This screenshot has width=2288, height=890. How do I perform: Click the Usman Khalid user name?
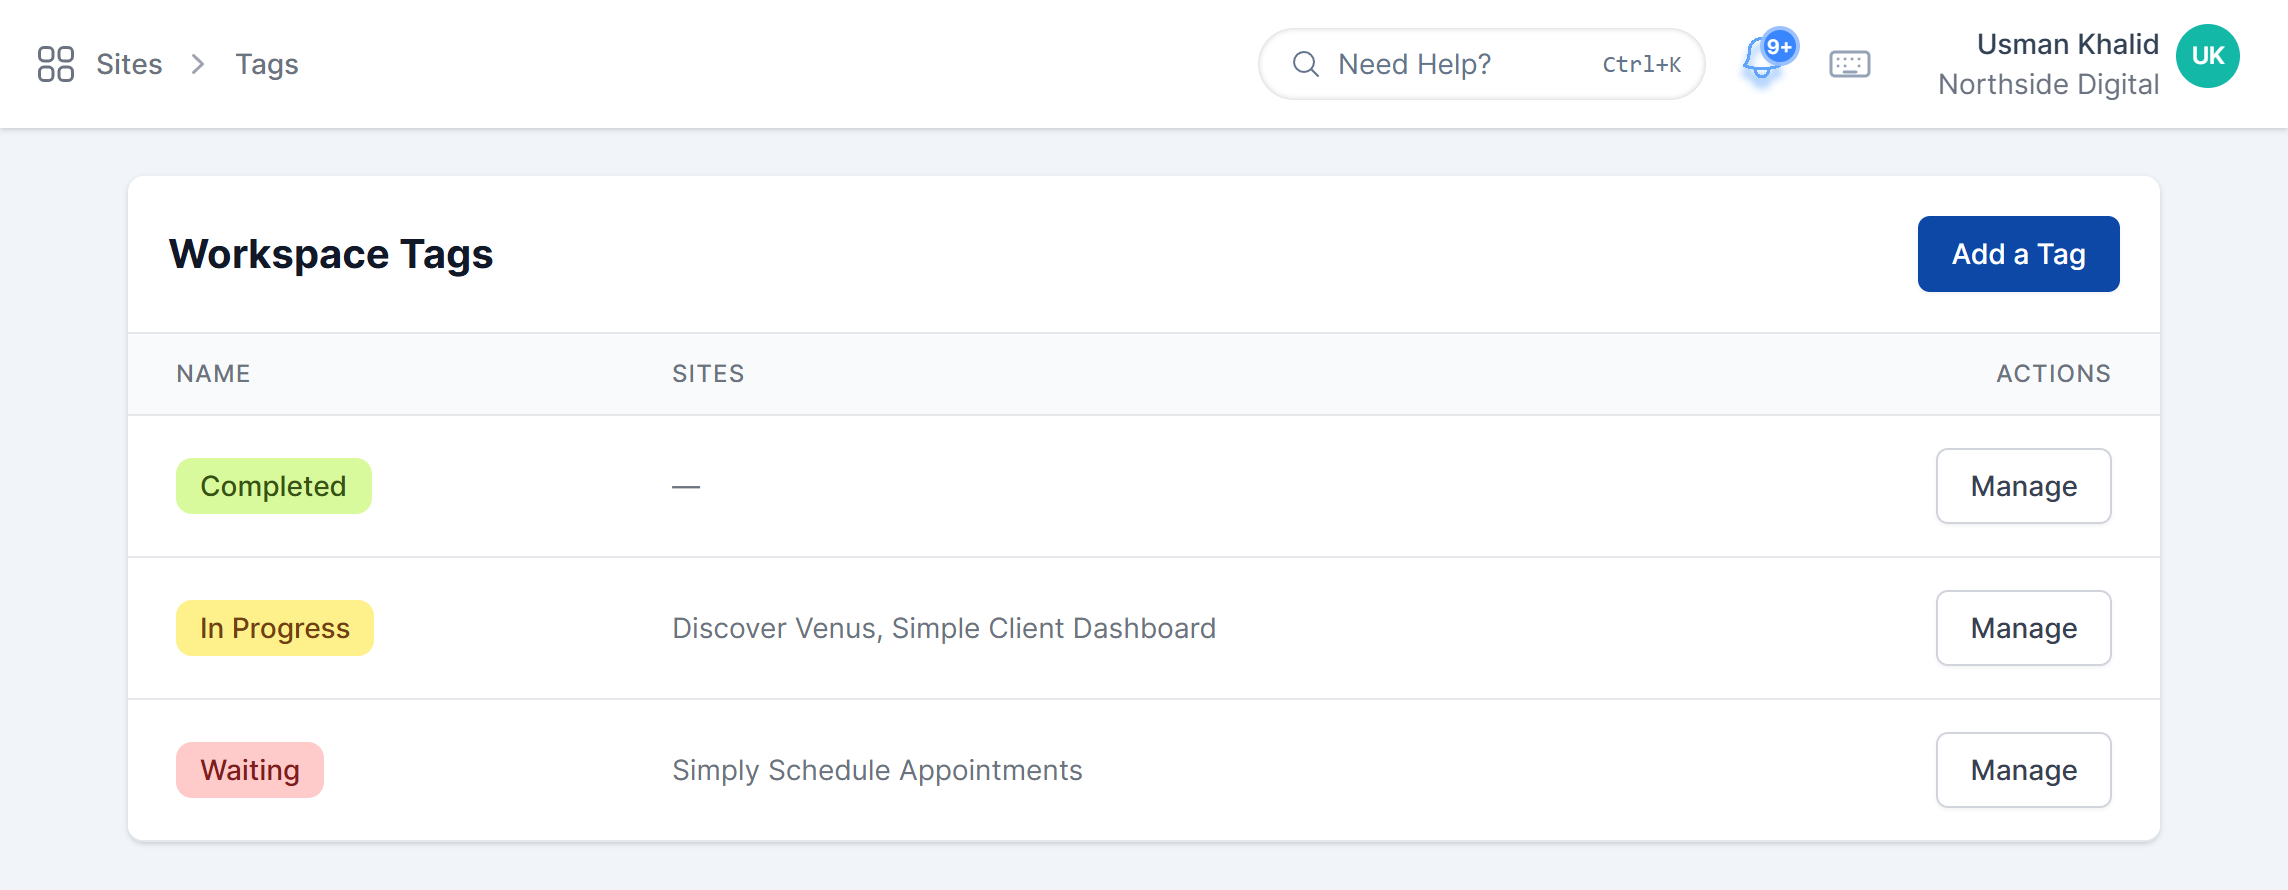tap(2067, 44)
